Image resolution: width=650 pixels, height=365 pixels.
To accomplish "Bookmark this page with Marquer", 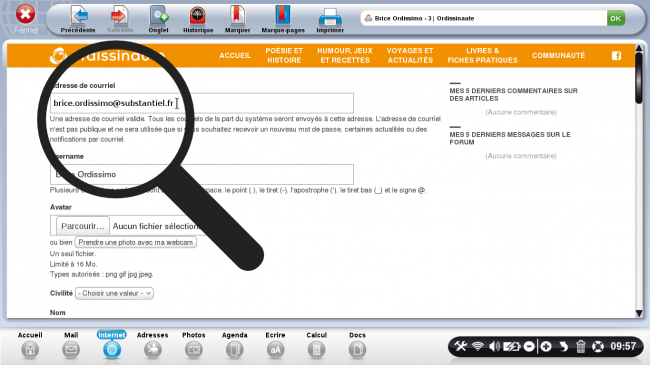I will [237, 19].
